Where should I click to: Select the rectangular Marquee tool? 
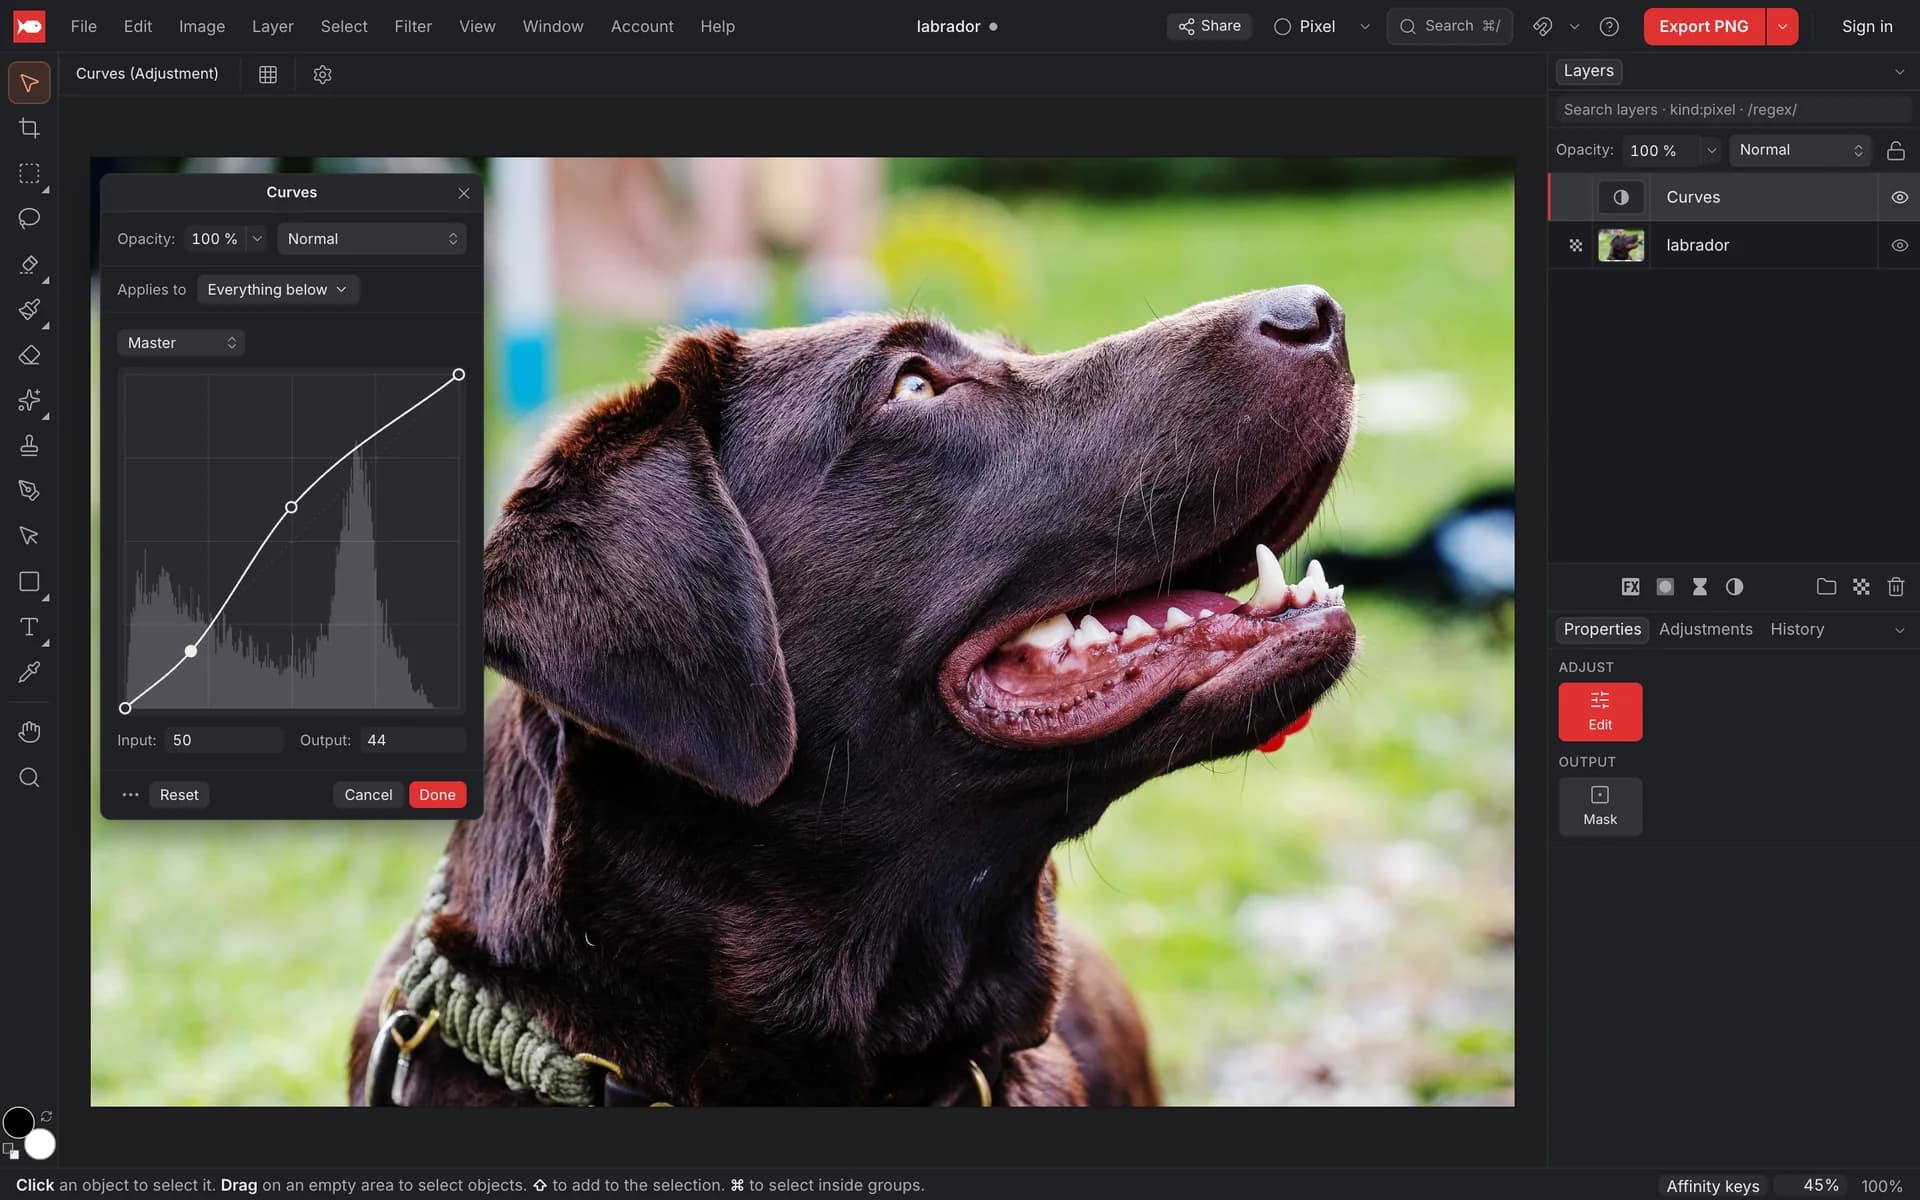pos(29,173)
